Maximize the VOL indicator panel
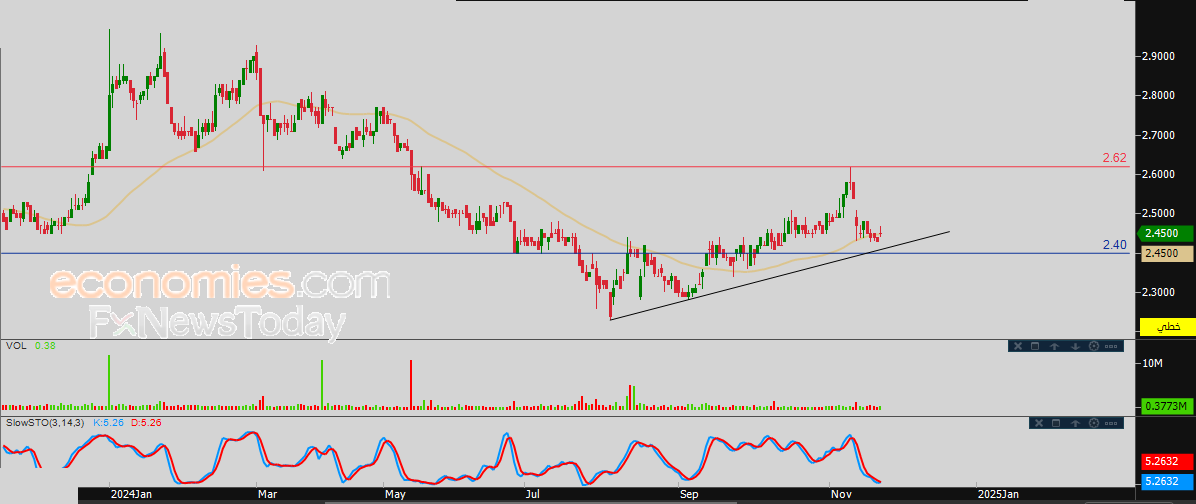The width and height of the screenshot is (1196, 504). (1035, 346)
